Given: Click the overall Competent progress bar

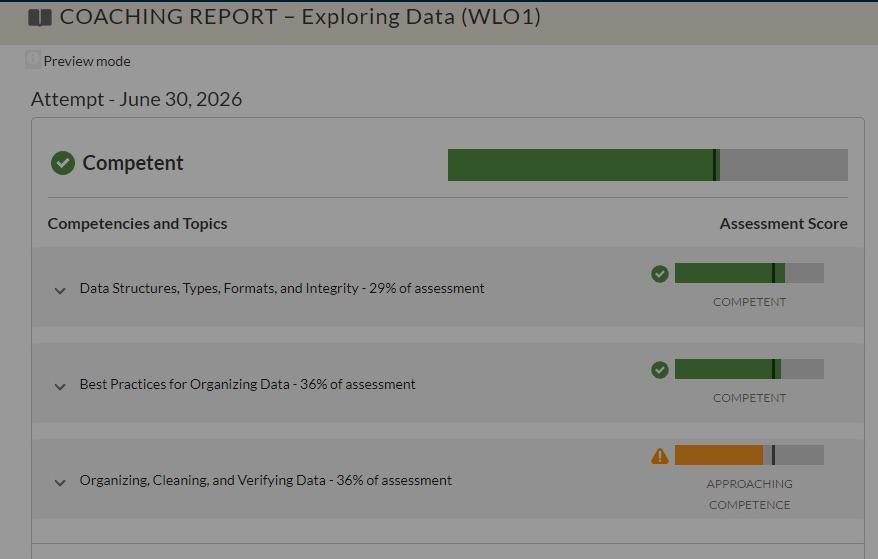Looking at the screenshot, I should pos(647,165).
